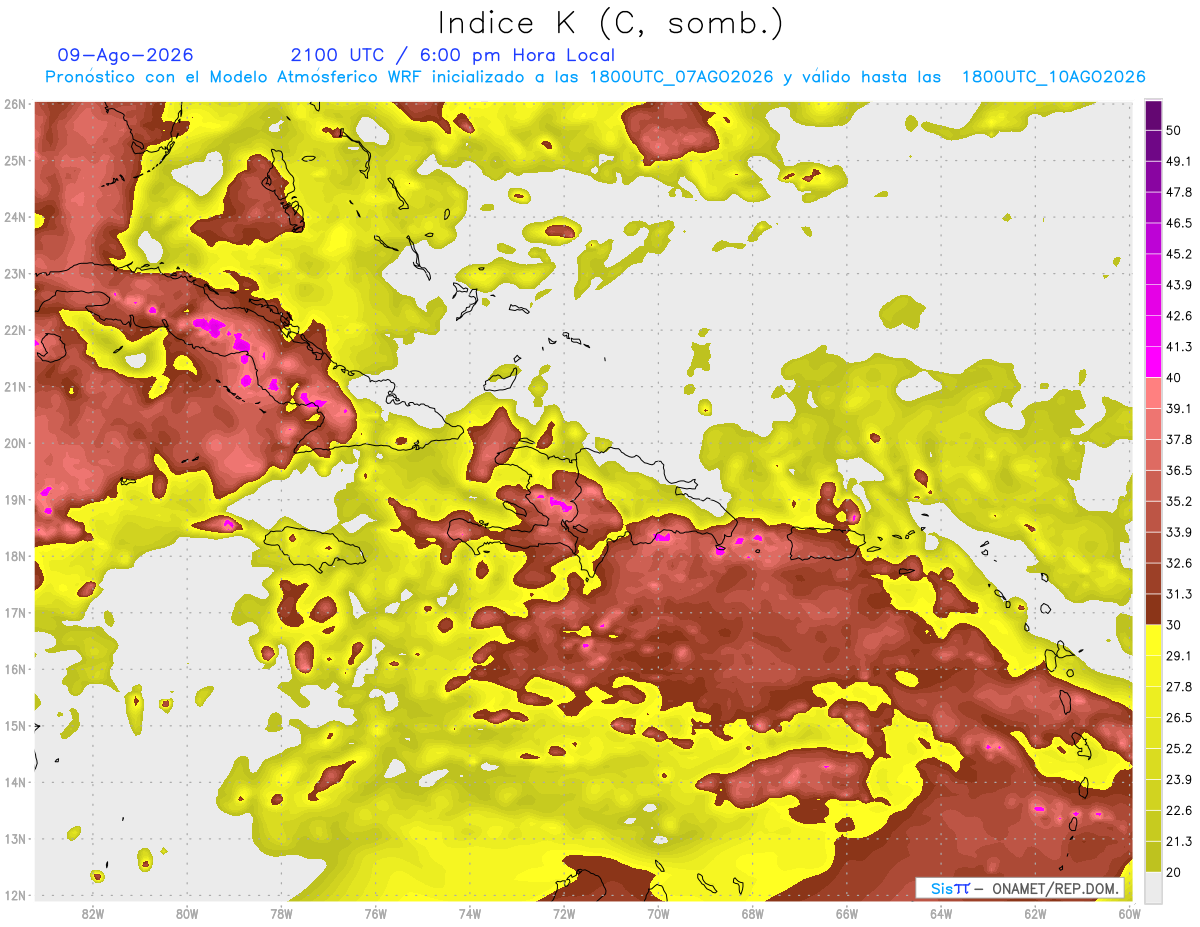Screen dimensions: 1200x927
Task: Click the '62W' longitude label
Action: pos(1035,914)
